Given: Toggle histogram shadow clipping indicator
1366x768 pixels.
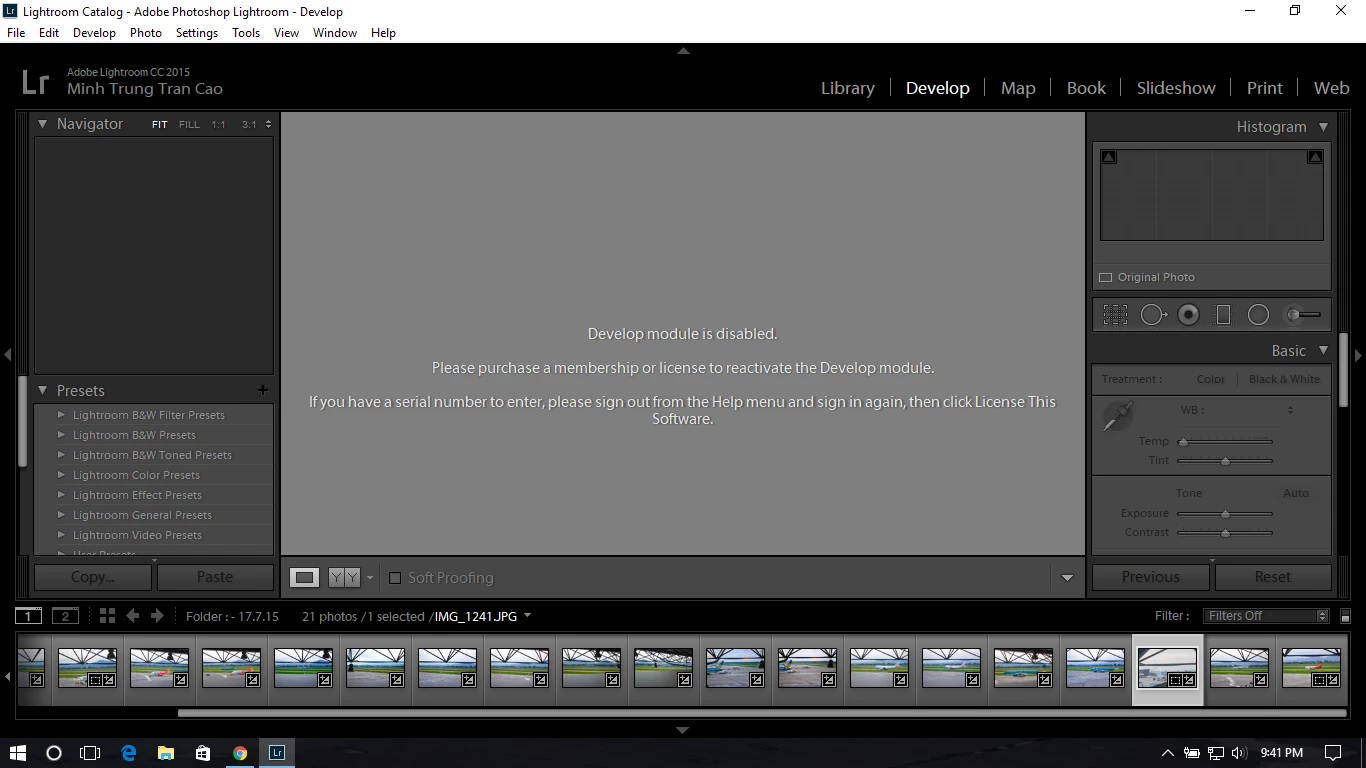Looking at the screenshot, I should (x=1109, y=157).
